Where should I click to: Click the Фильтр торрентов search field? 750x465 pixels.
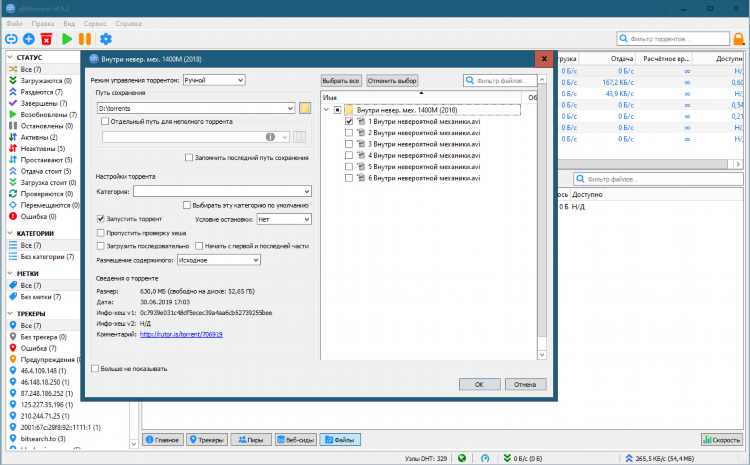coord(673,39)
